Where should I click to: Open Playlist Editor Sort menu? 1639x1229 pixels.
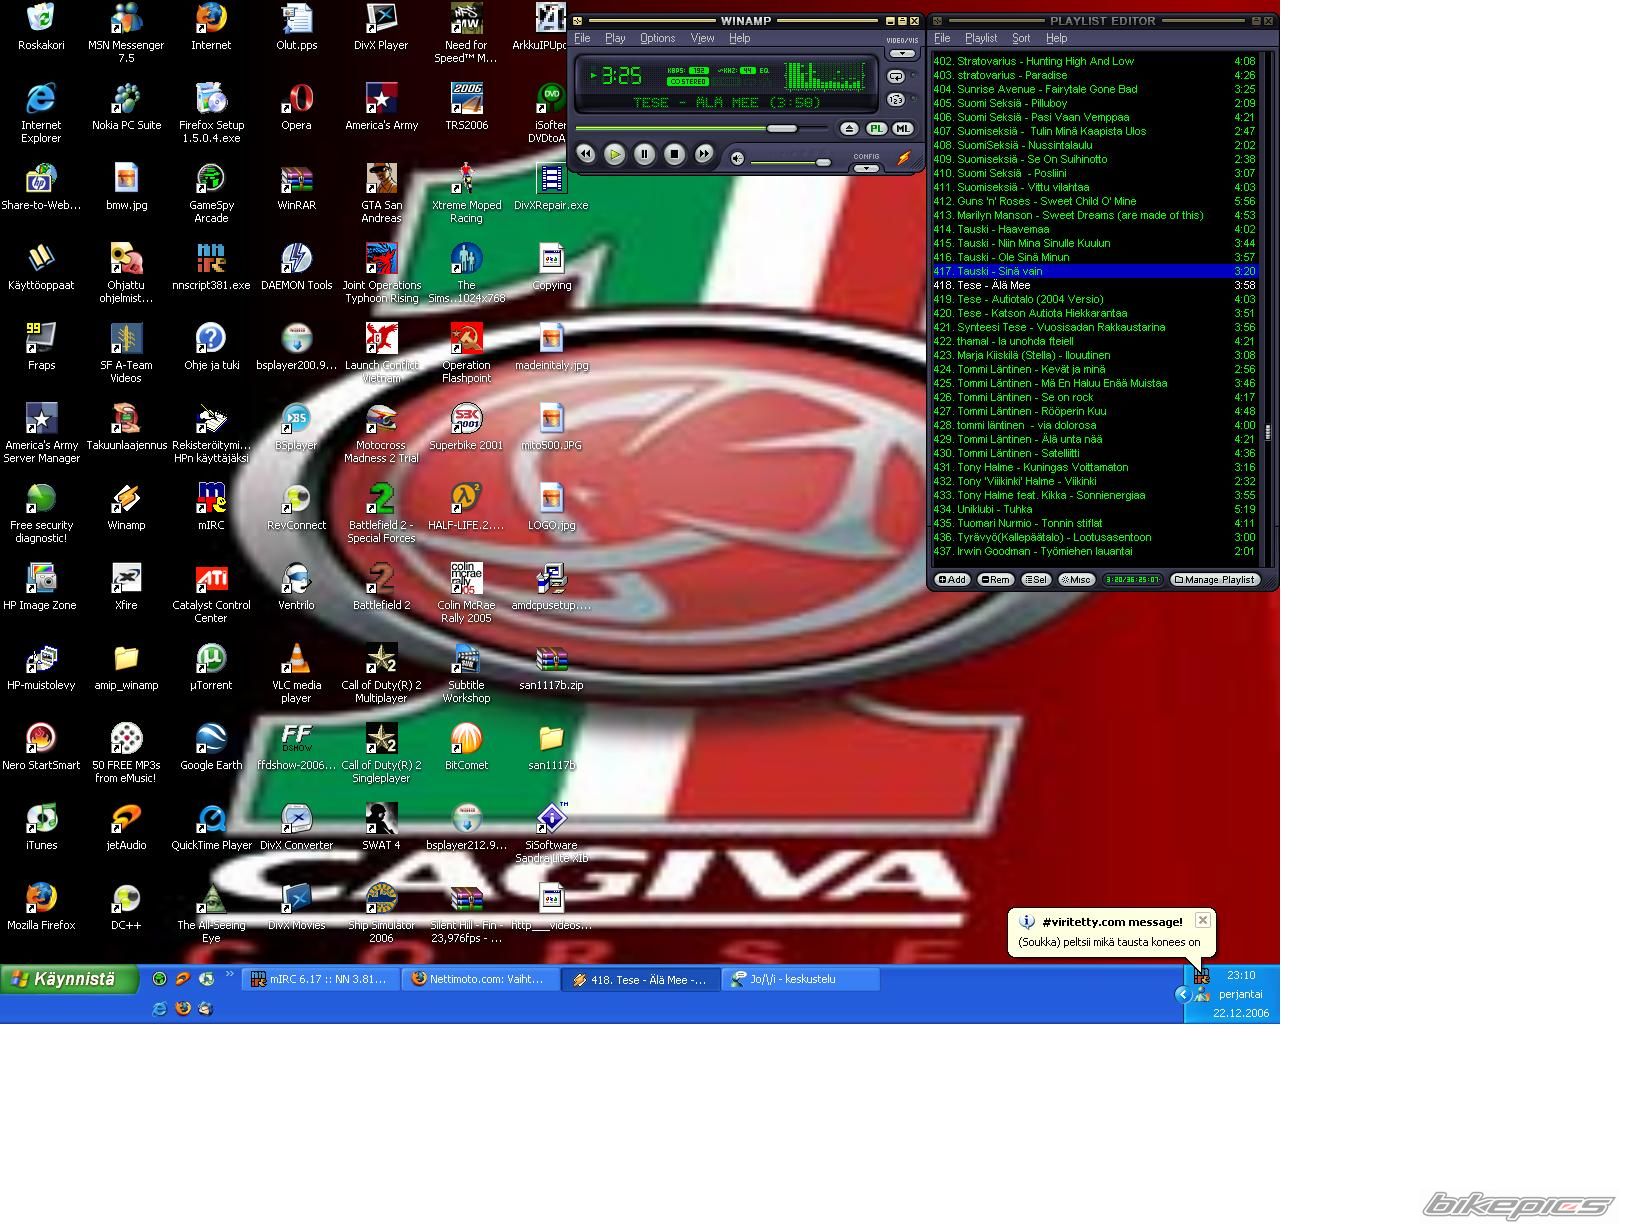click(1021, 38)
